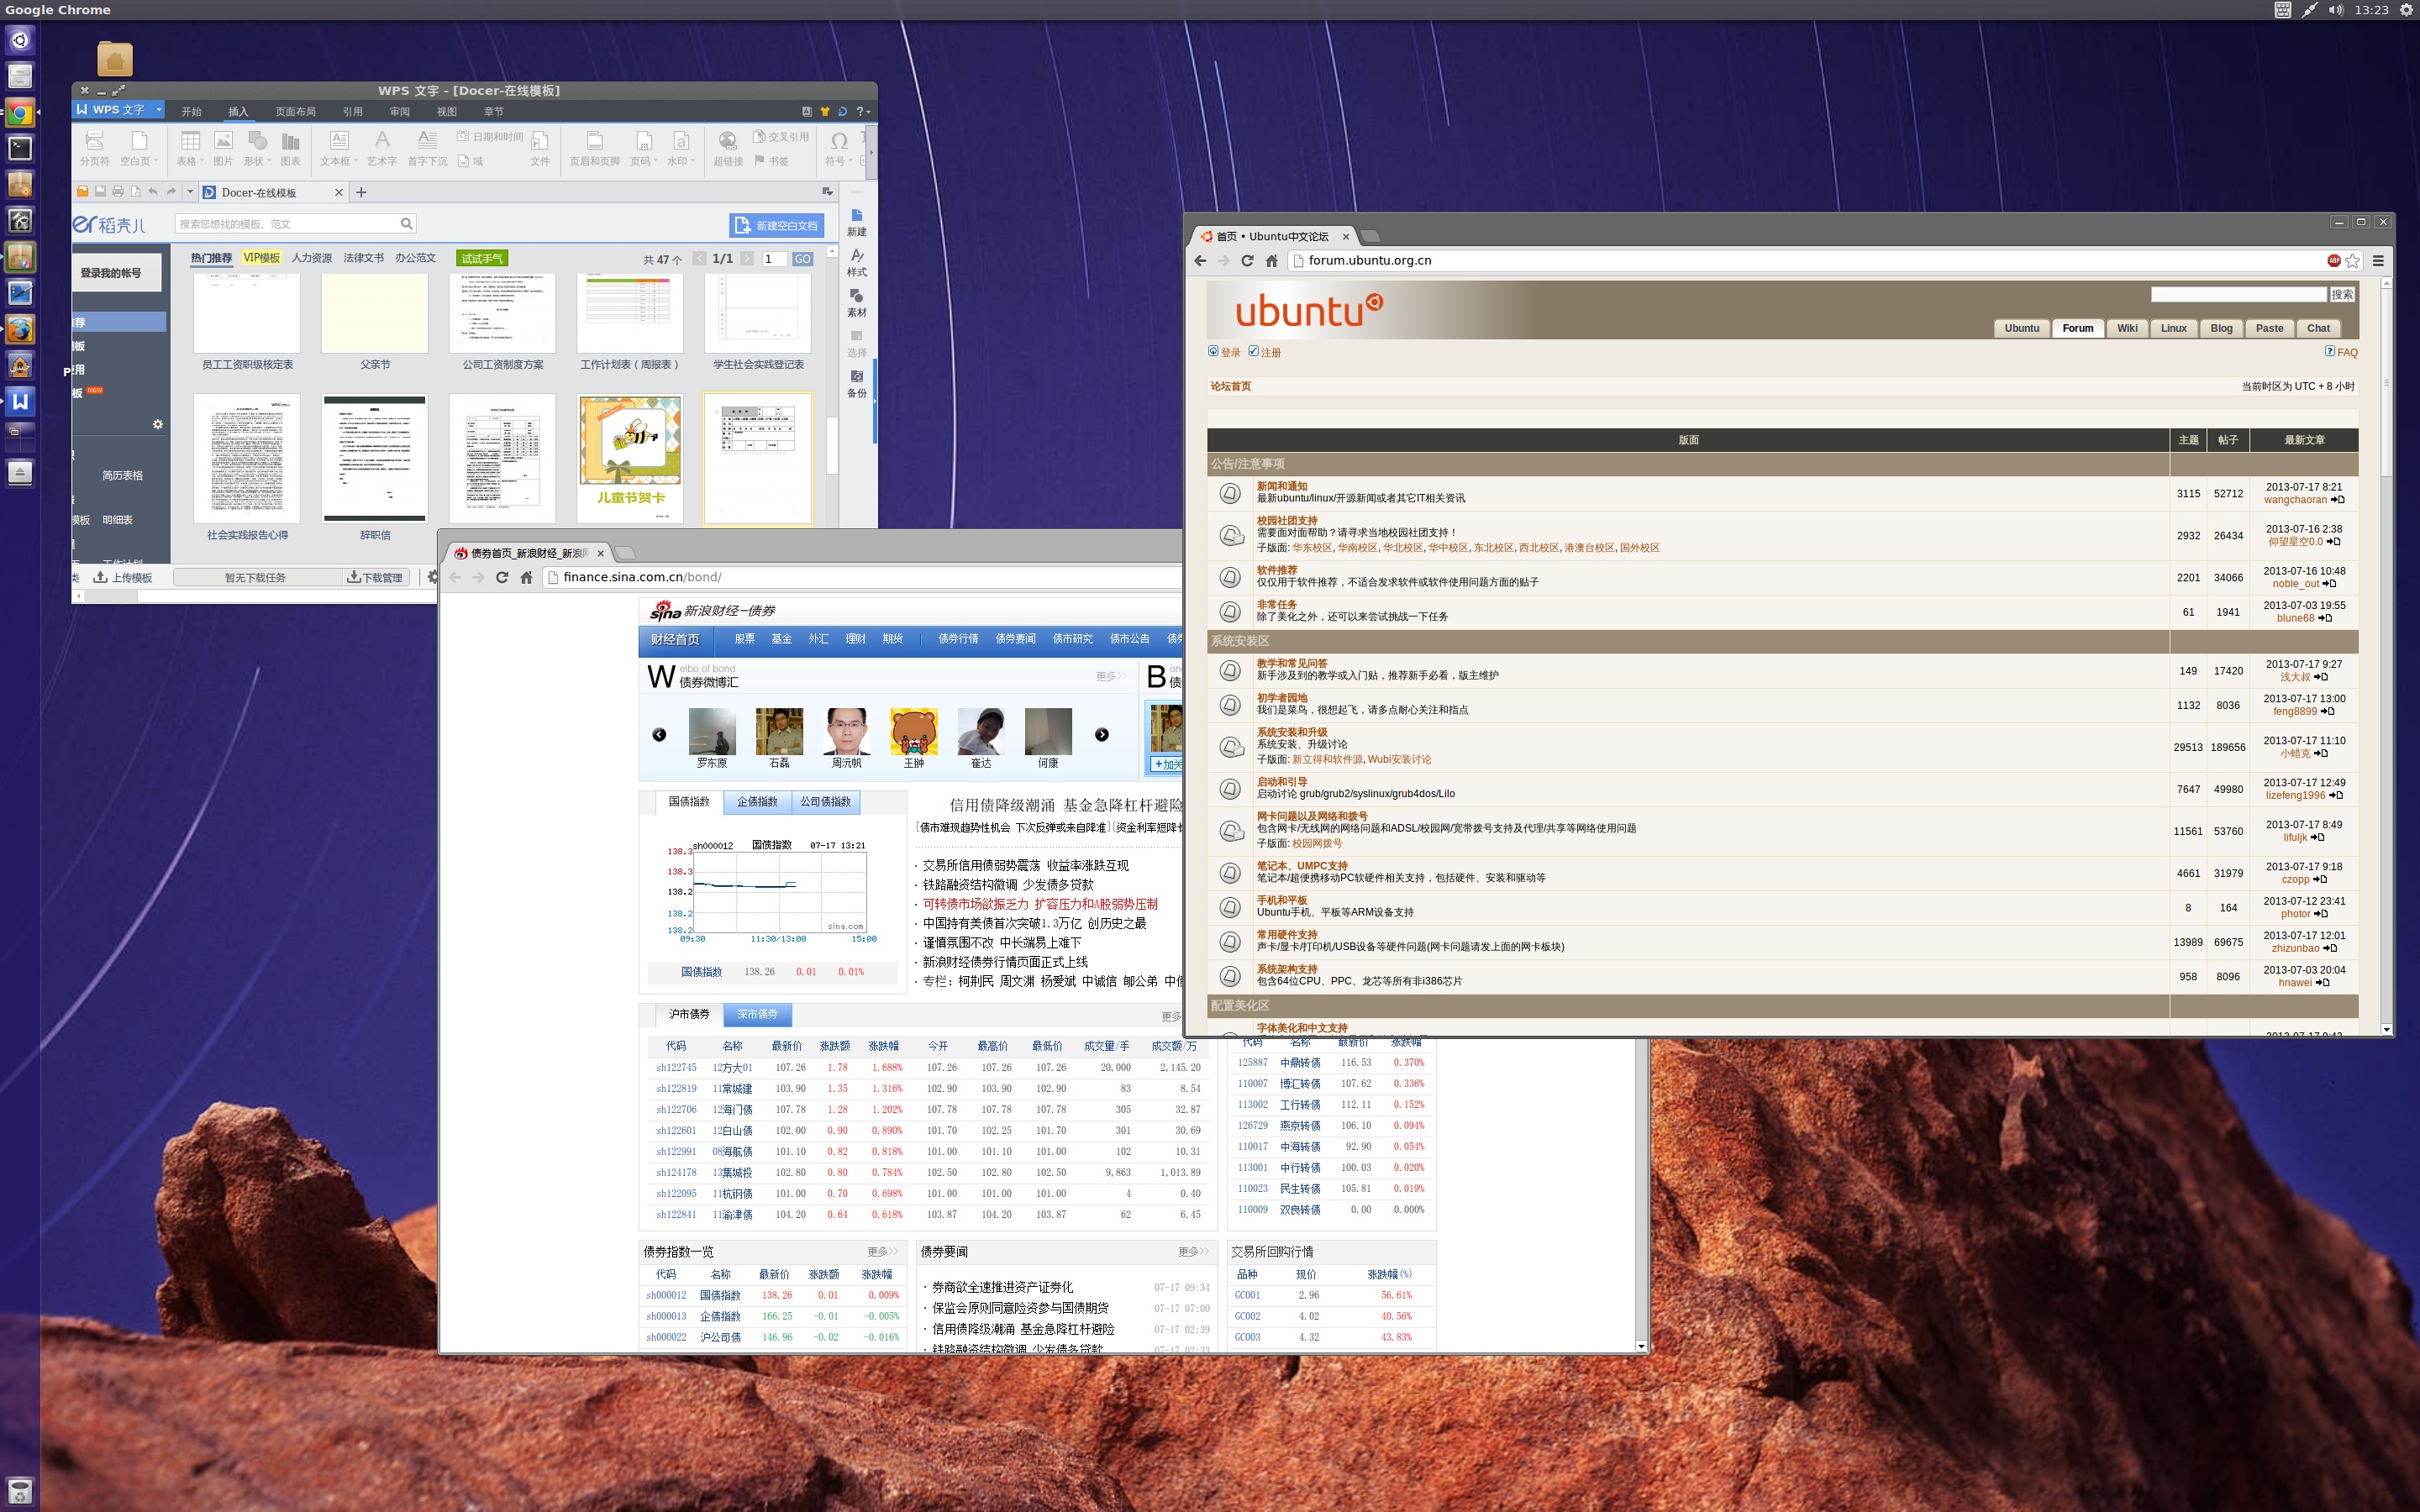The width and height of the screenshot is (2420, 1512).
Task: Click the 页眉和页脚 header and footer icon
Action: coord(594,141)
